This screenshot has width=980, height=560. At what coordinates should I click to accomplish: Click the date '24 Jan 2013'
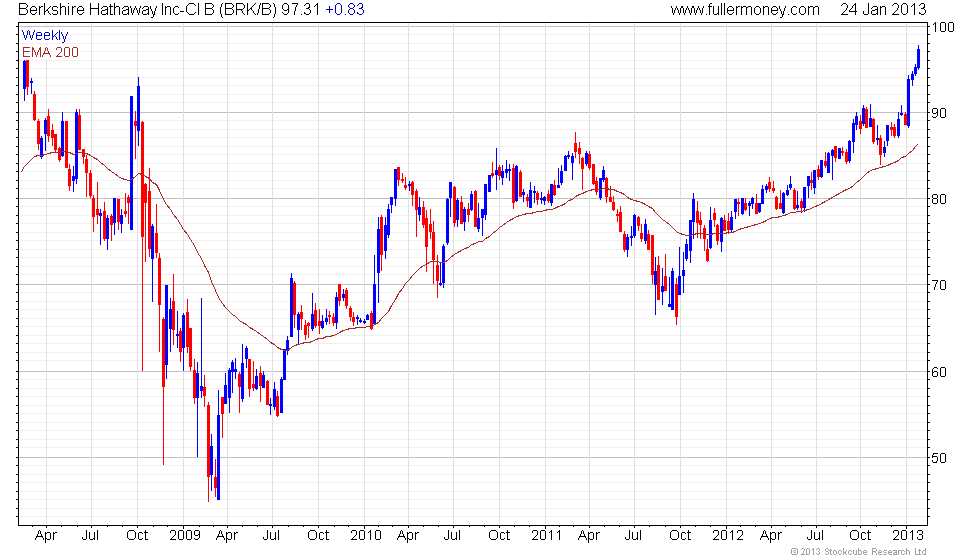[883, 9]
